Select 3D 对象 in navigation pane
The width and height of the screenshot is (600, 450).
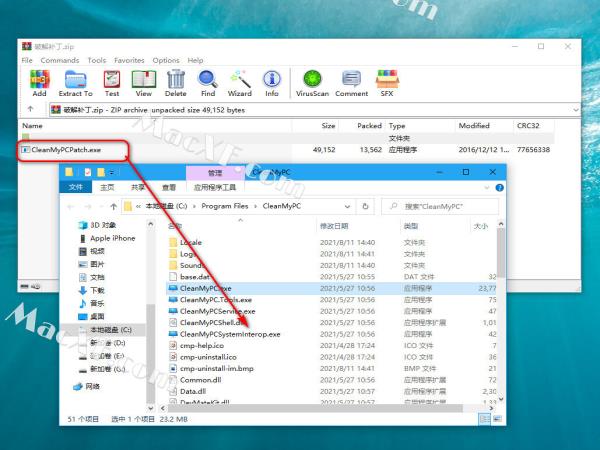[97, 225]
